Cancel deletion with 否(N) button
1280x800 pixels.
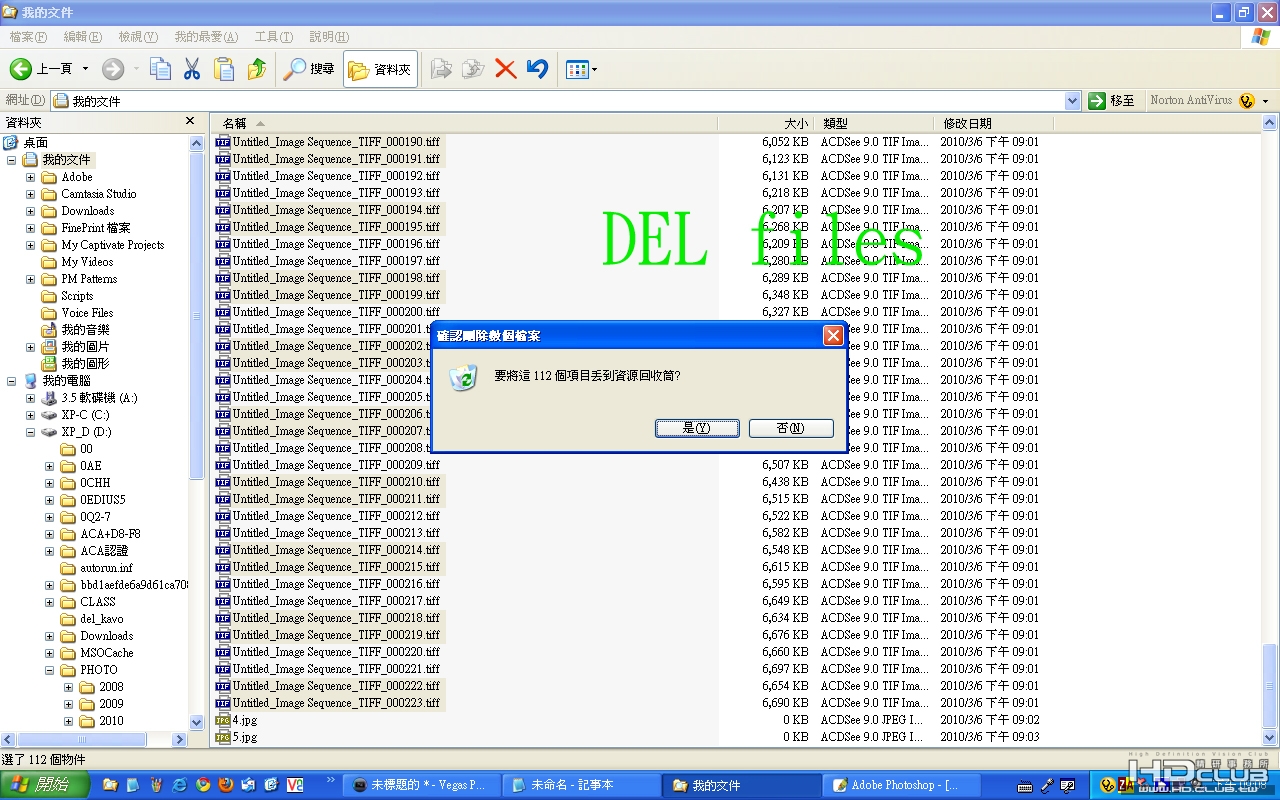click(791, 428)
